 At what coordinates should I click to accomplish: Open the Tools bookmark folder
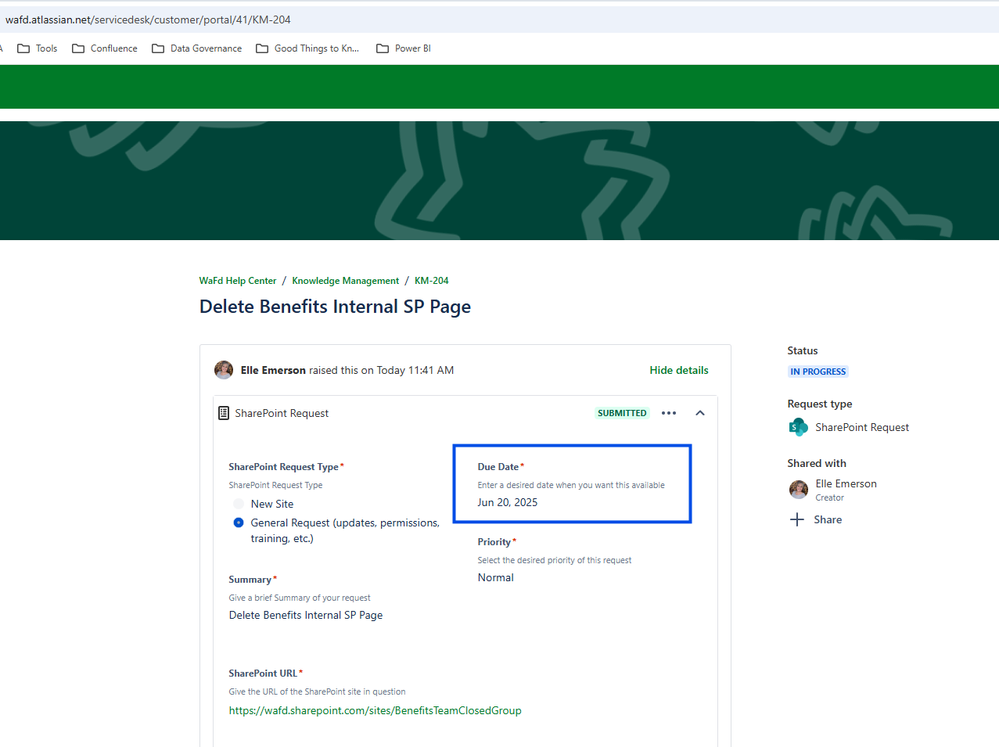[37, 48]
